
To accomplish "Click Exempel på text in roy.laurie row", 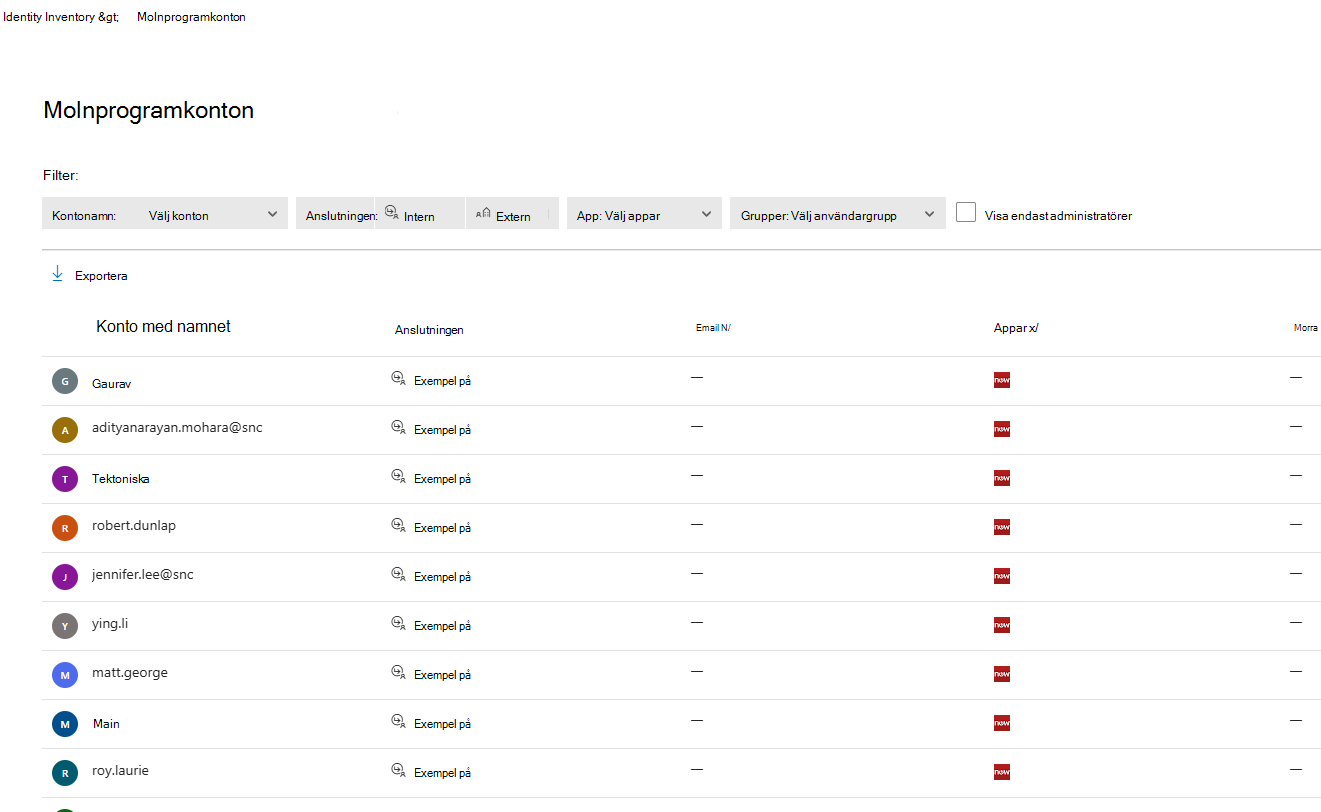I will coord(442,773).
